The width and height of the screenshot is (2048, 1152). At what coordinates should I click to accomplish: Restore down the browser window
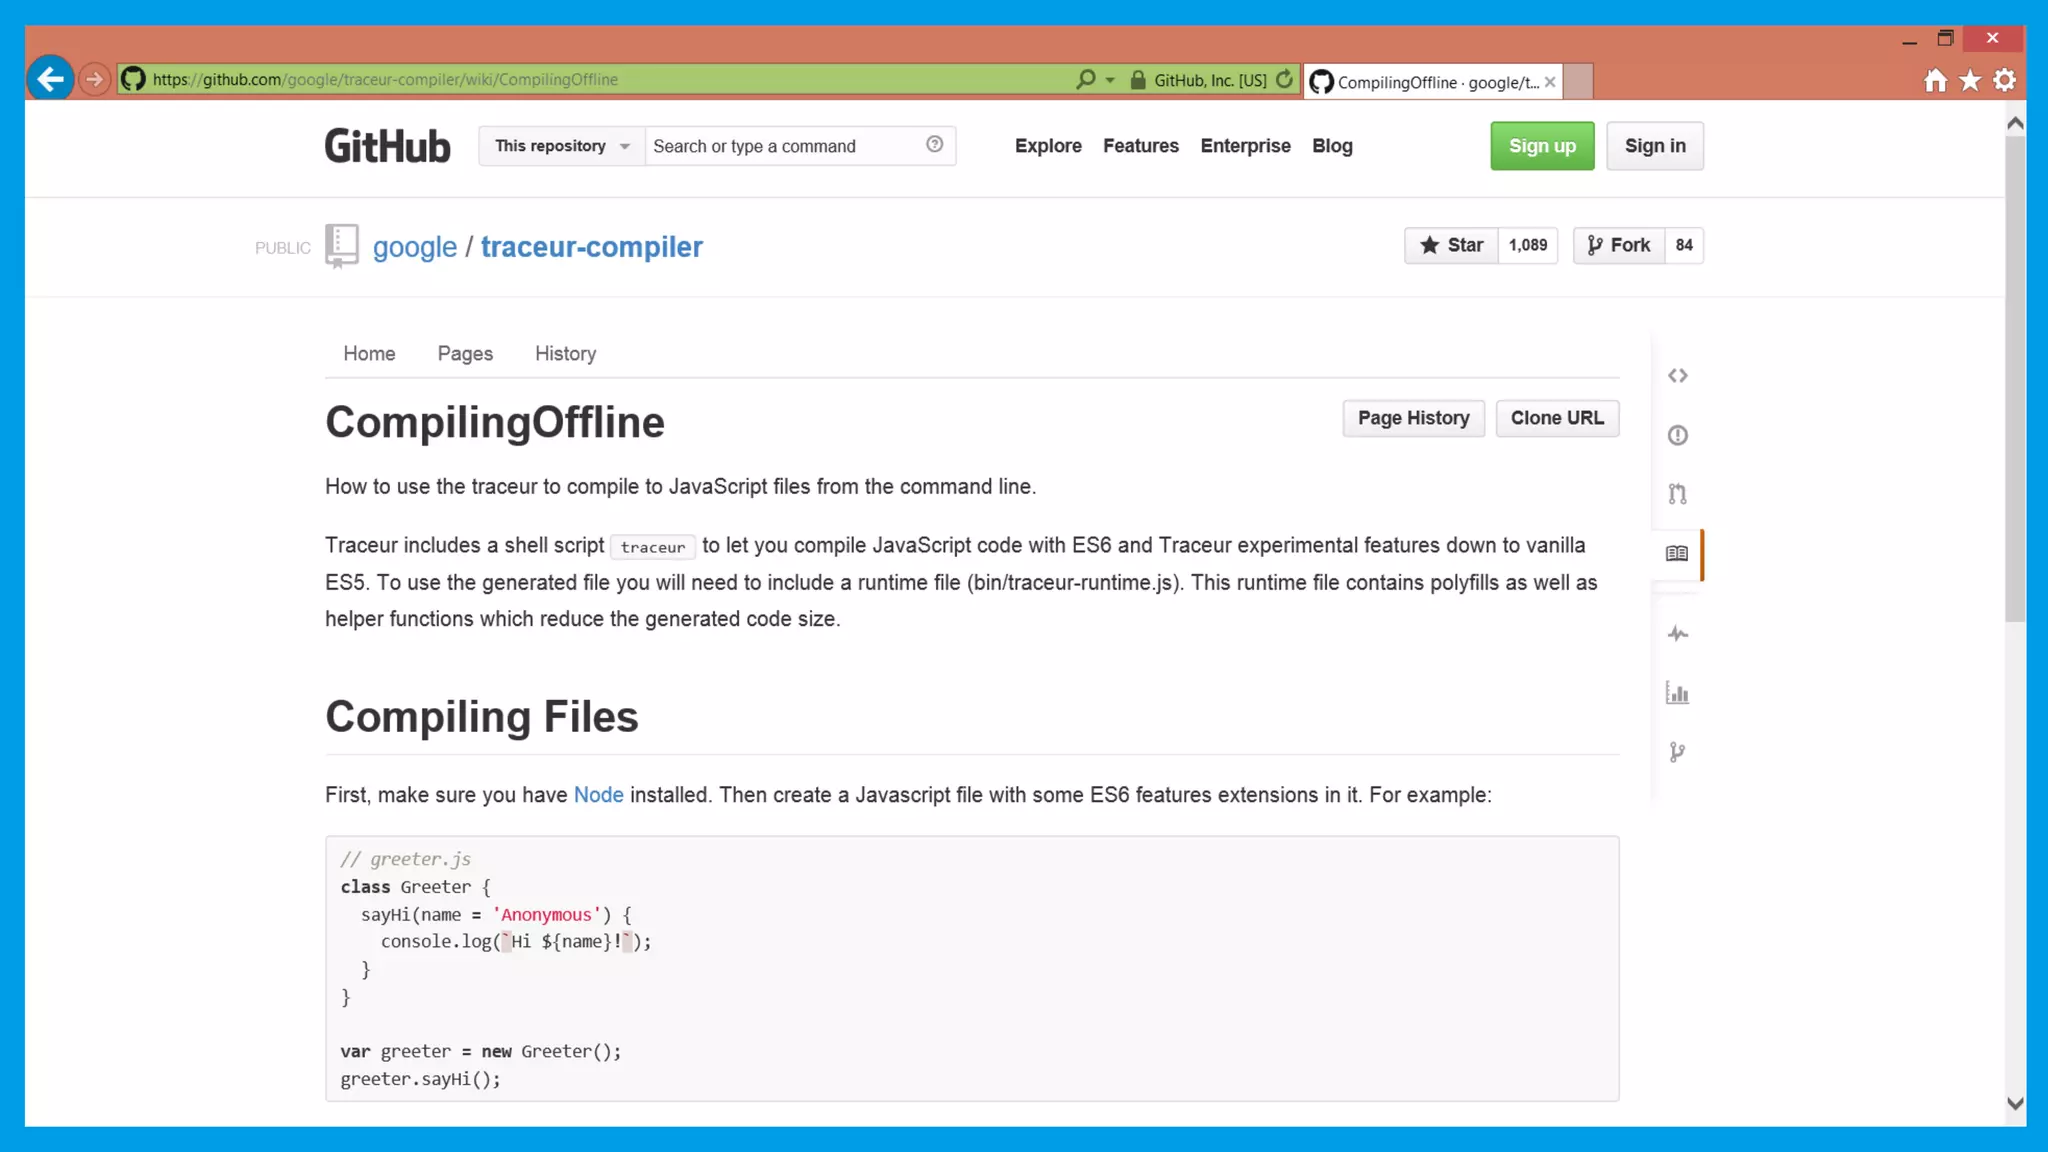[1945, 39]
